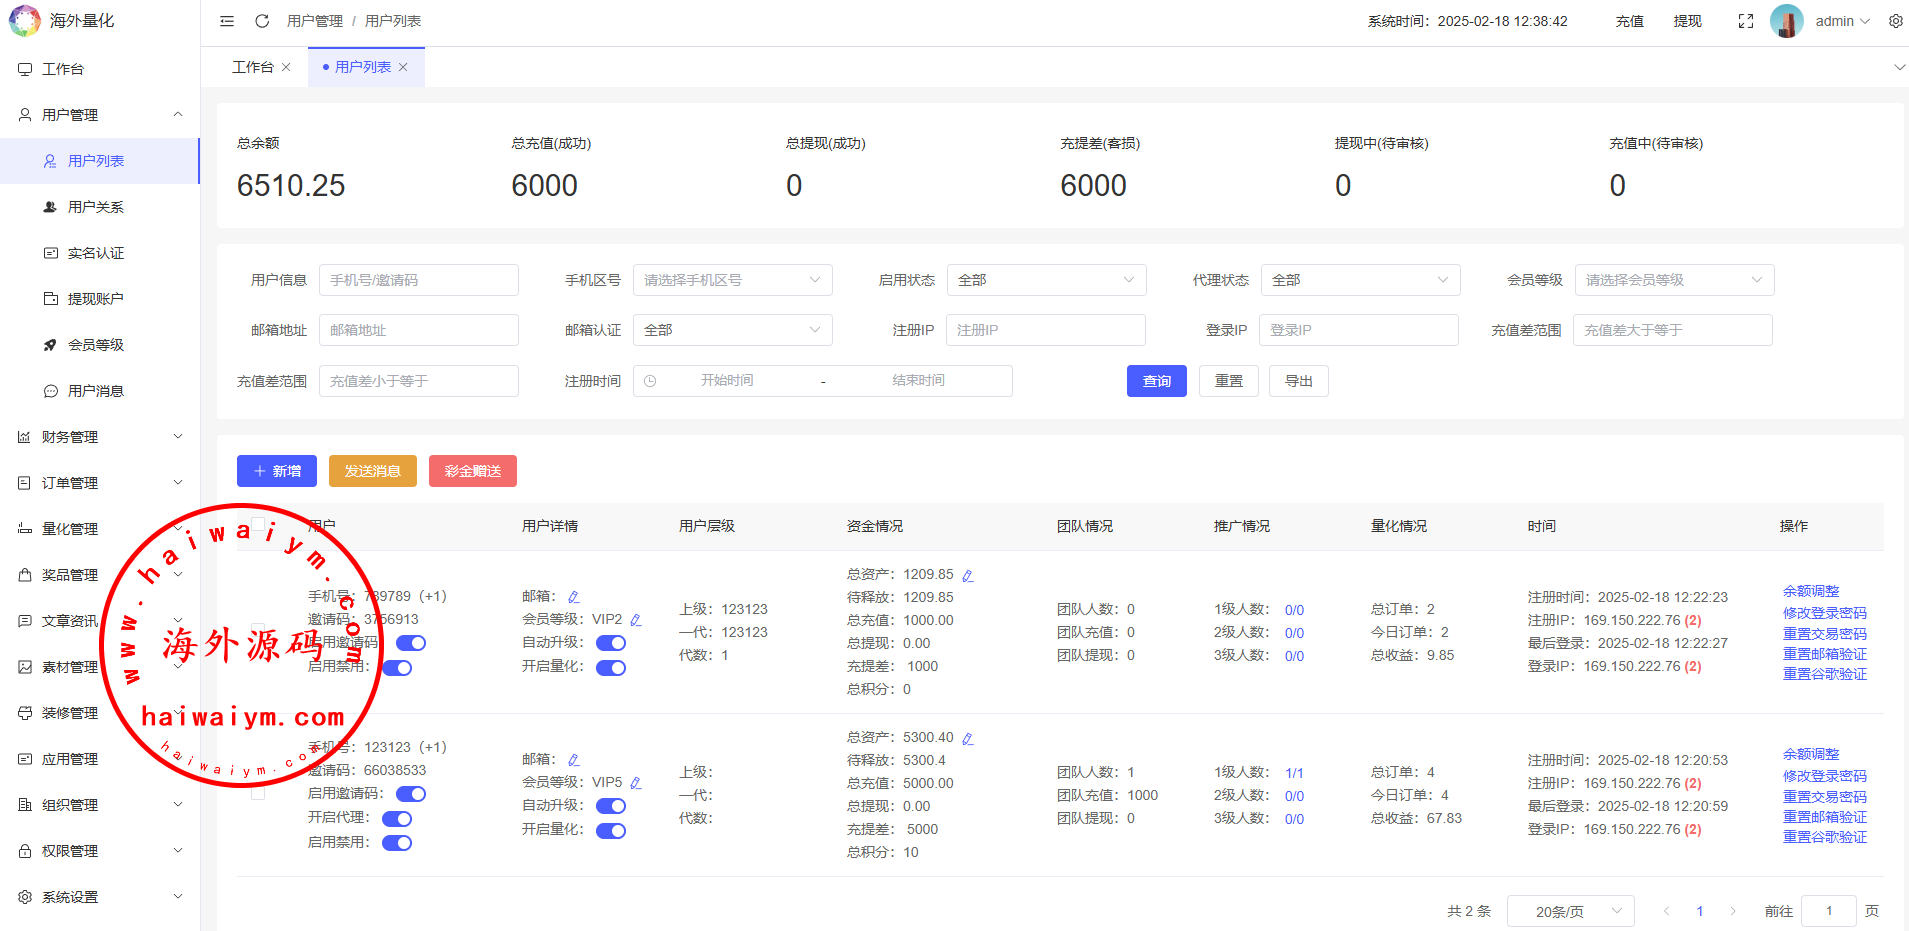Switch to the 工作台 tab
This screenshot has height=931, width=1909.
(x=252, y=67)
